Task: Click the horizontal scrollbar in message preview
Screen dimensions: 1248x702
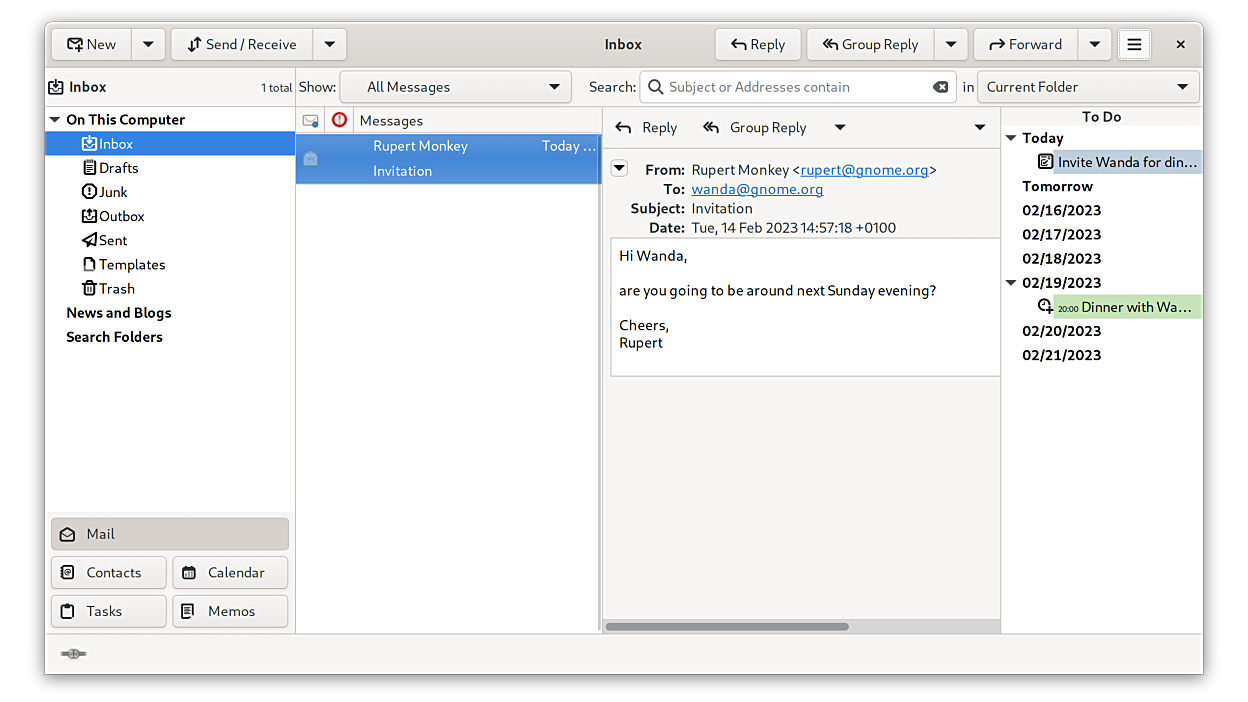Action: tap(727, 627)
